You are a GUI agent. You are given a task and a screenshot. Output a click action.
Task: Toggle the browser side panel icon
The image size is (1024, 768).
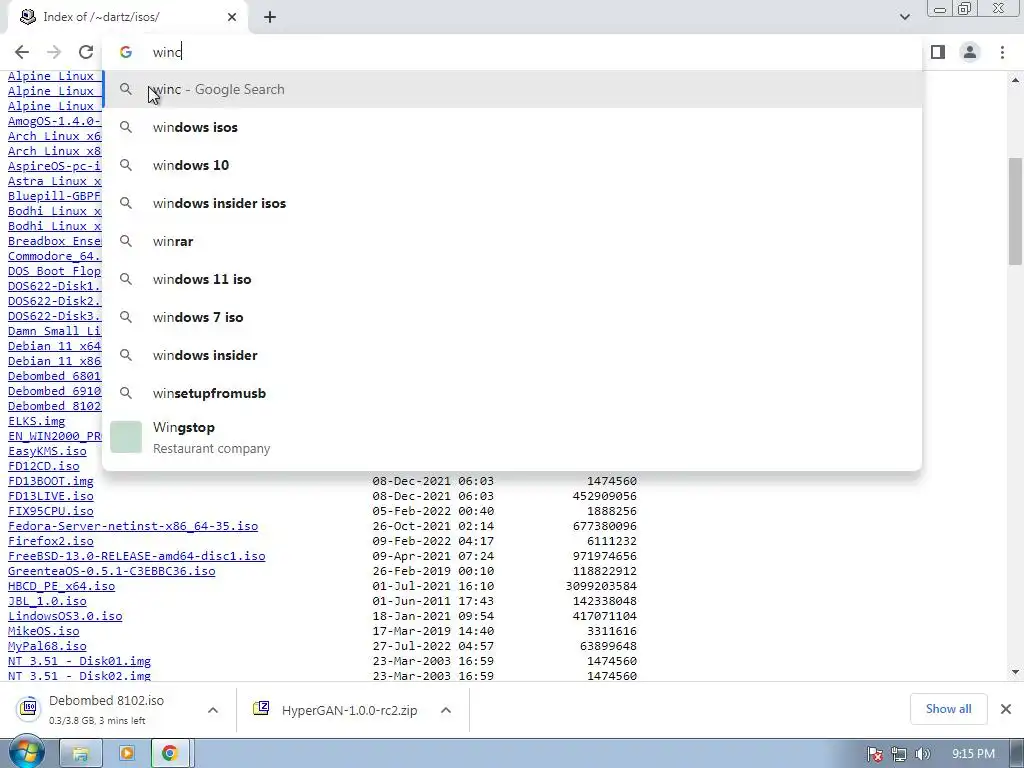pyautogui.click(x=938, y=52)
